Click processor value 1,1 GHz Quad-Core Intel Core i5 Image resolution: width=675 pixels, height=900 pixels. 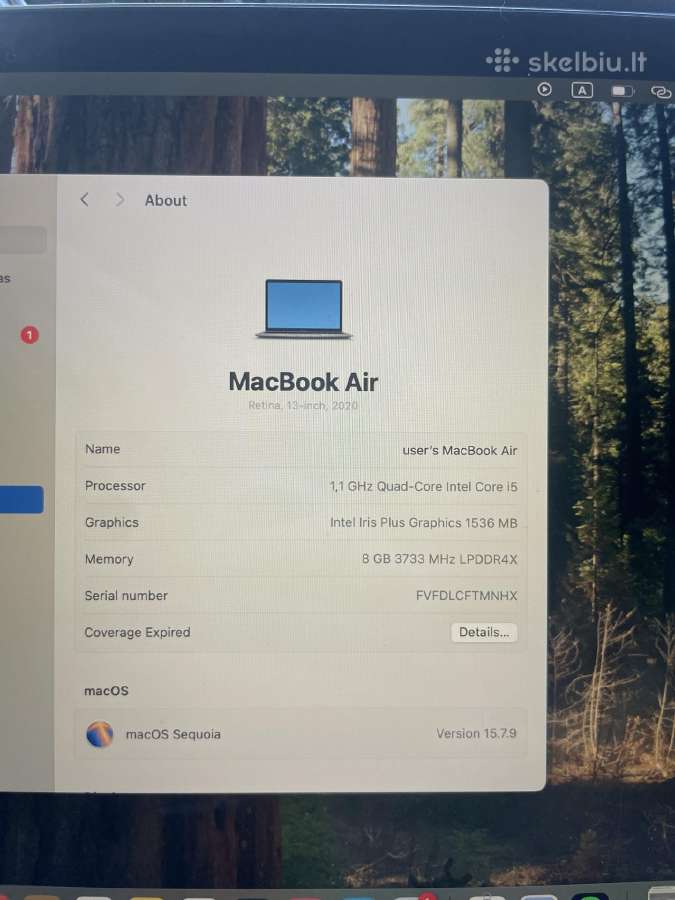tap(423, 487)
